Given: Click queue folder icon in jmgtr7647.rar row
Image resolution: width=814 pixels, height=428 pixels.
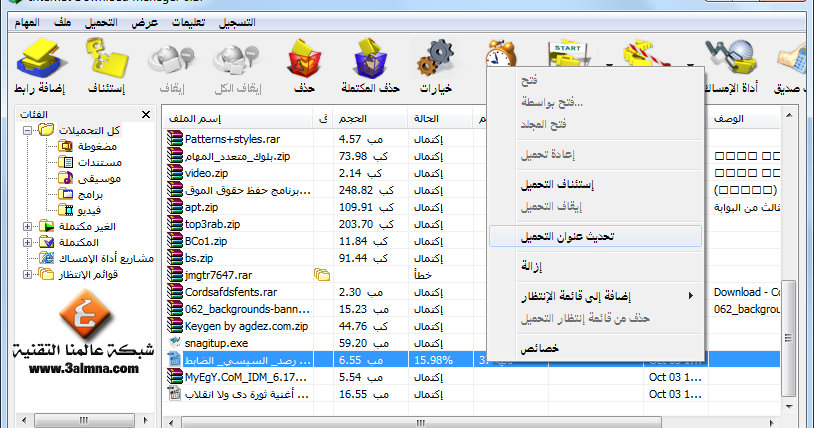Looking at the screenshot, I should point(322,275).
